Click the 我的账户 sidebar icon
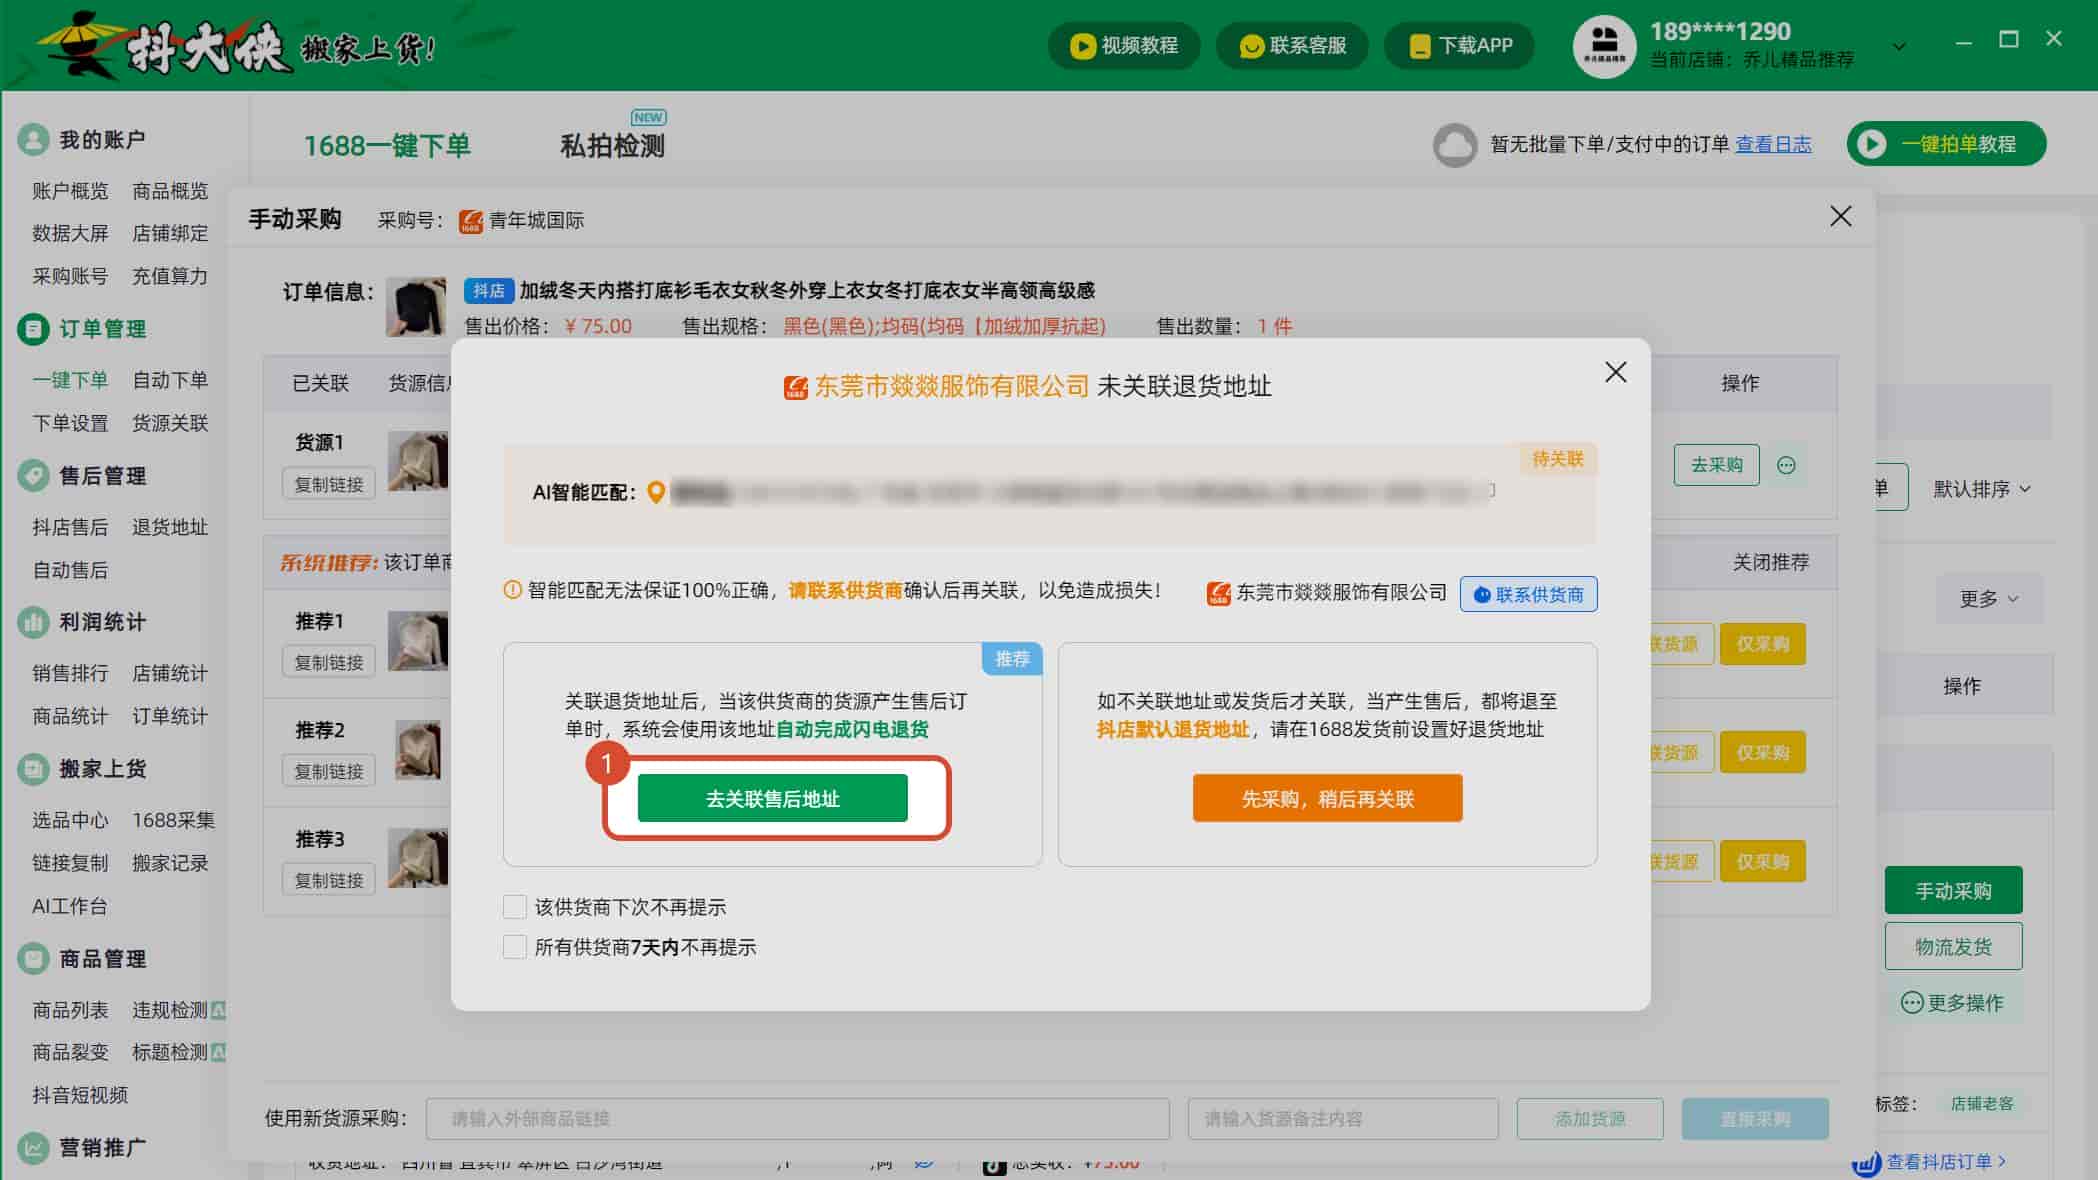The width and height of the screenshot is (2098, 1180). tap(33, 139)
